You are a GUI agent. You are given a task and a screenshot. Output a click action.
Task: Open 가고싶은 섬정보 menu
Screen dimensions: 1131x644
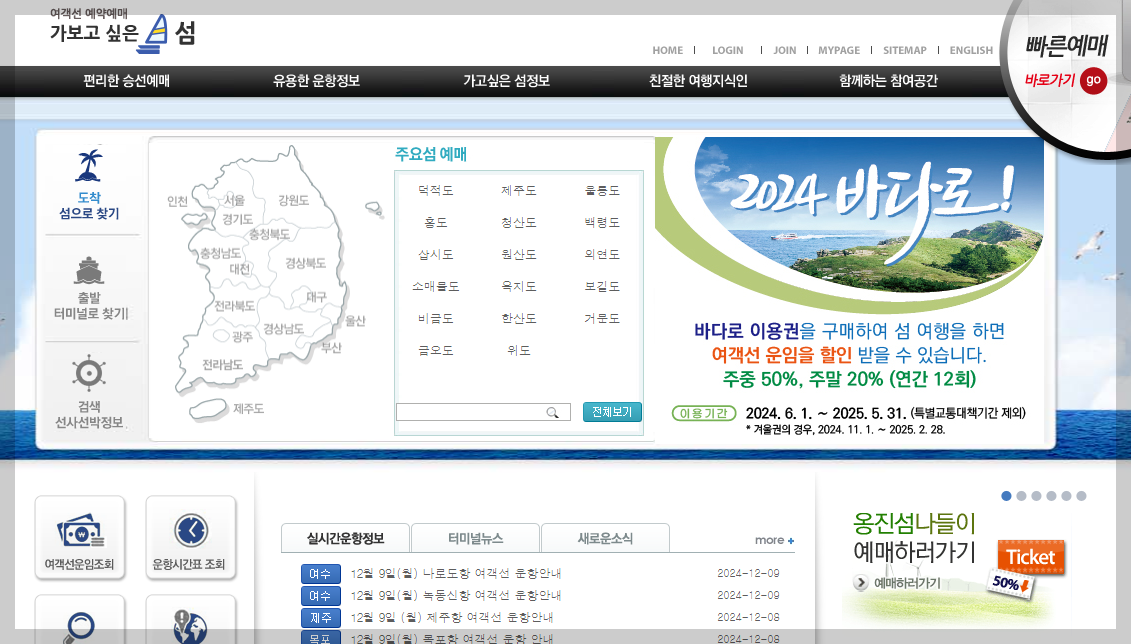(x=506, y=81)
